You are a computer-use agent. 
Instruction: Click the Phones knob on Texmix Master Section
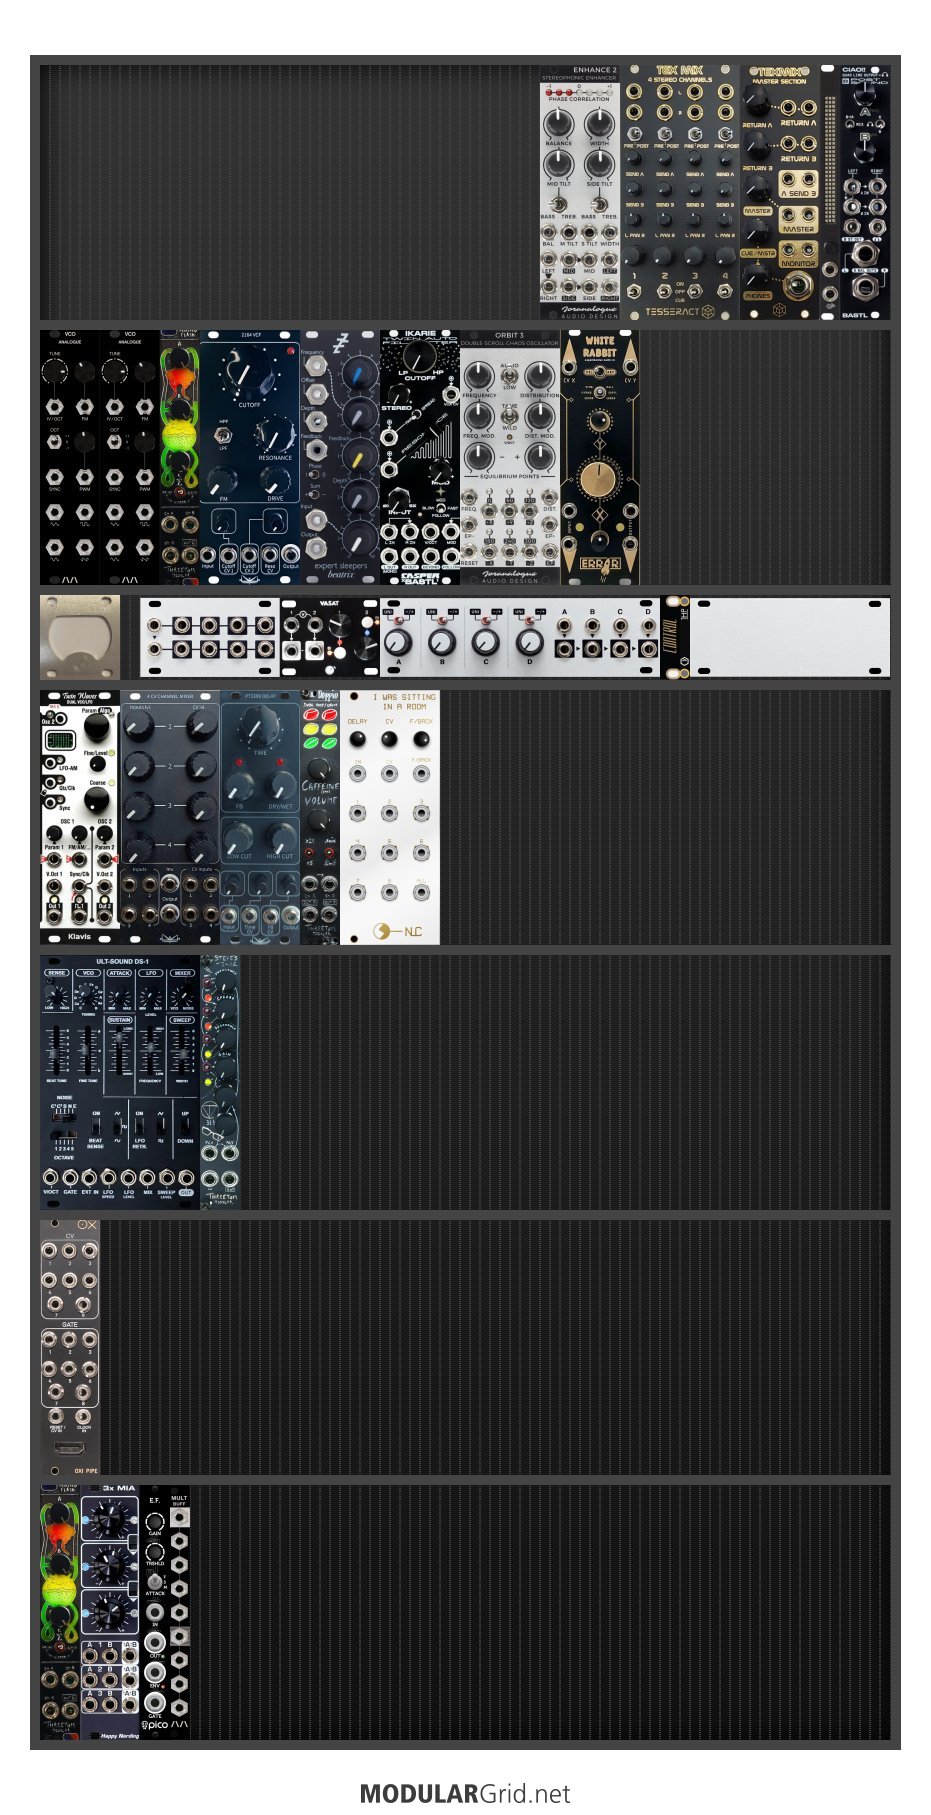coord(758,274)
